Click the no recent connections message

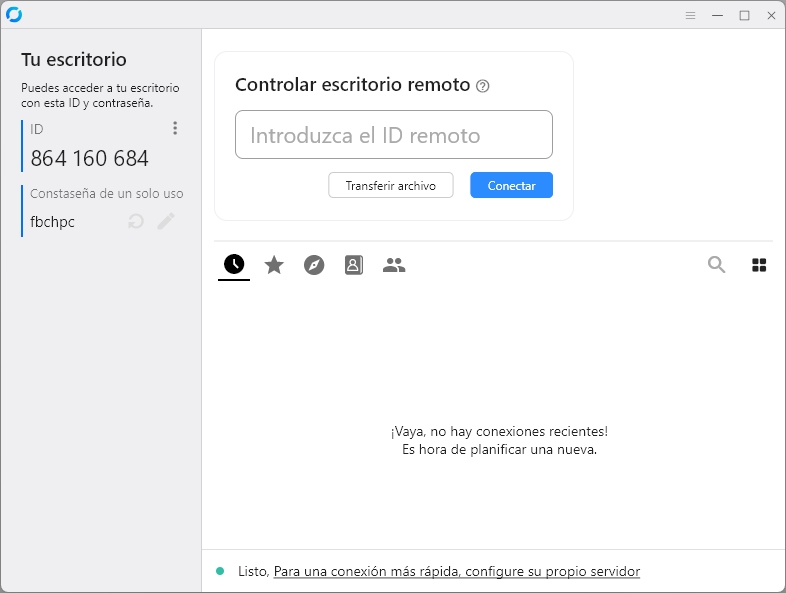(x=499, y=440)
